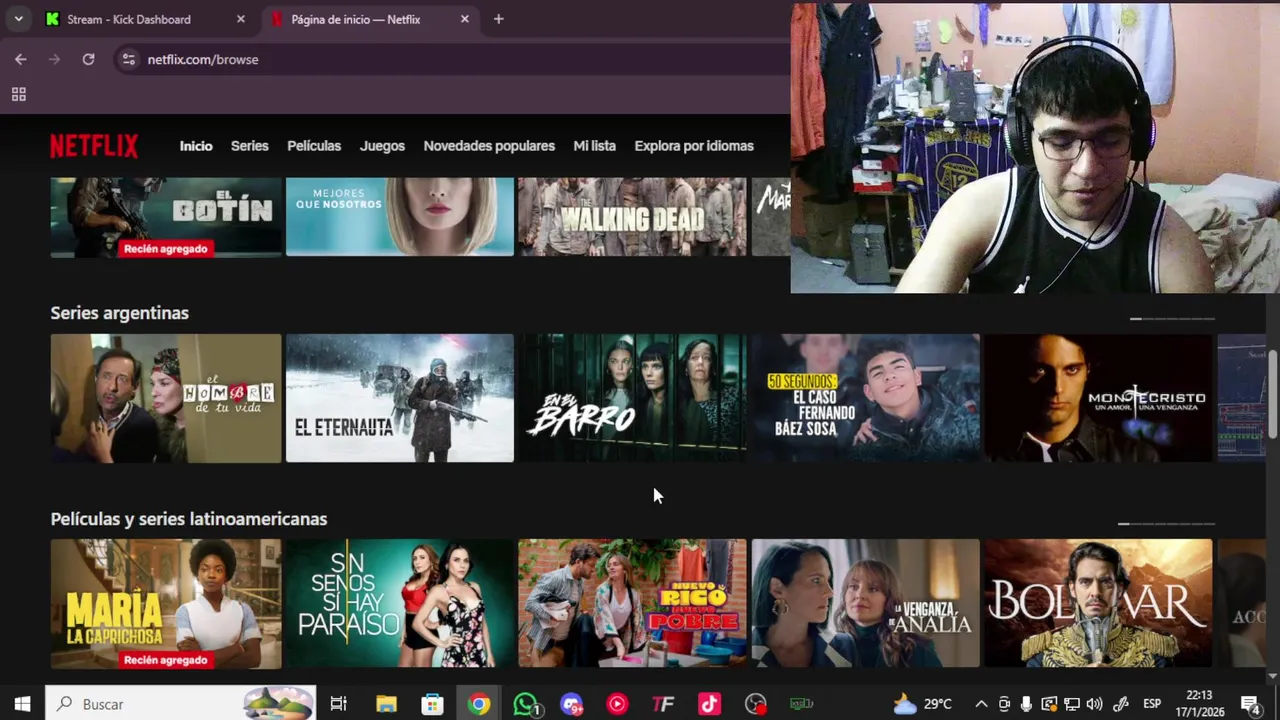Open Discord from the taskbar
This screenshot has width=1280, height=720.
pyautogui.click(x=571, y=704)
